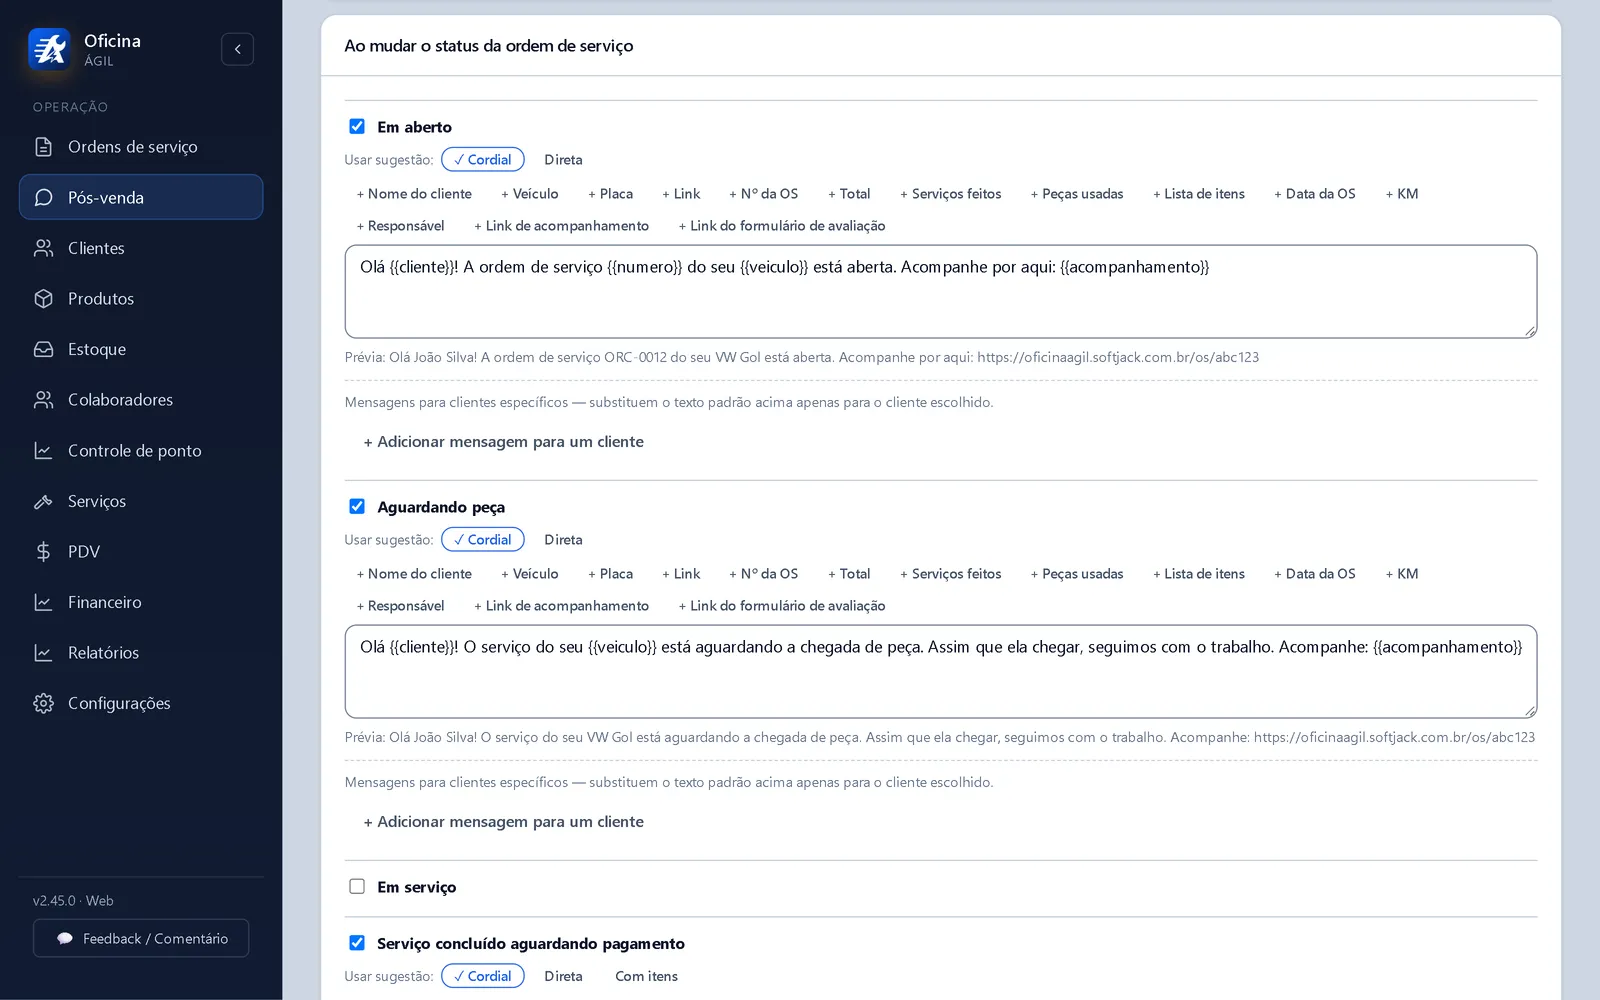
Task: Open Configurações in sidebar
Action: [141, 703]
